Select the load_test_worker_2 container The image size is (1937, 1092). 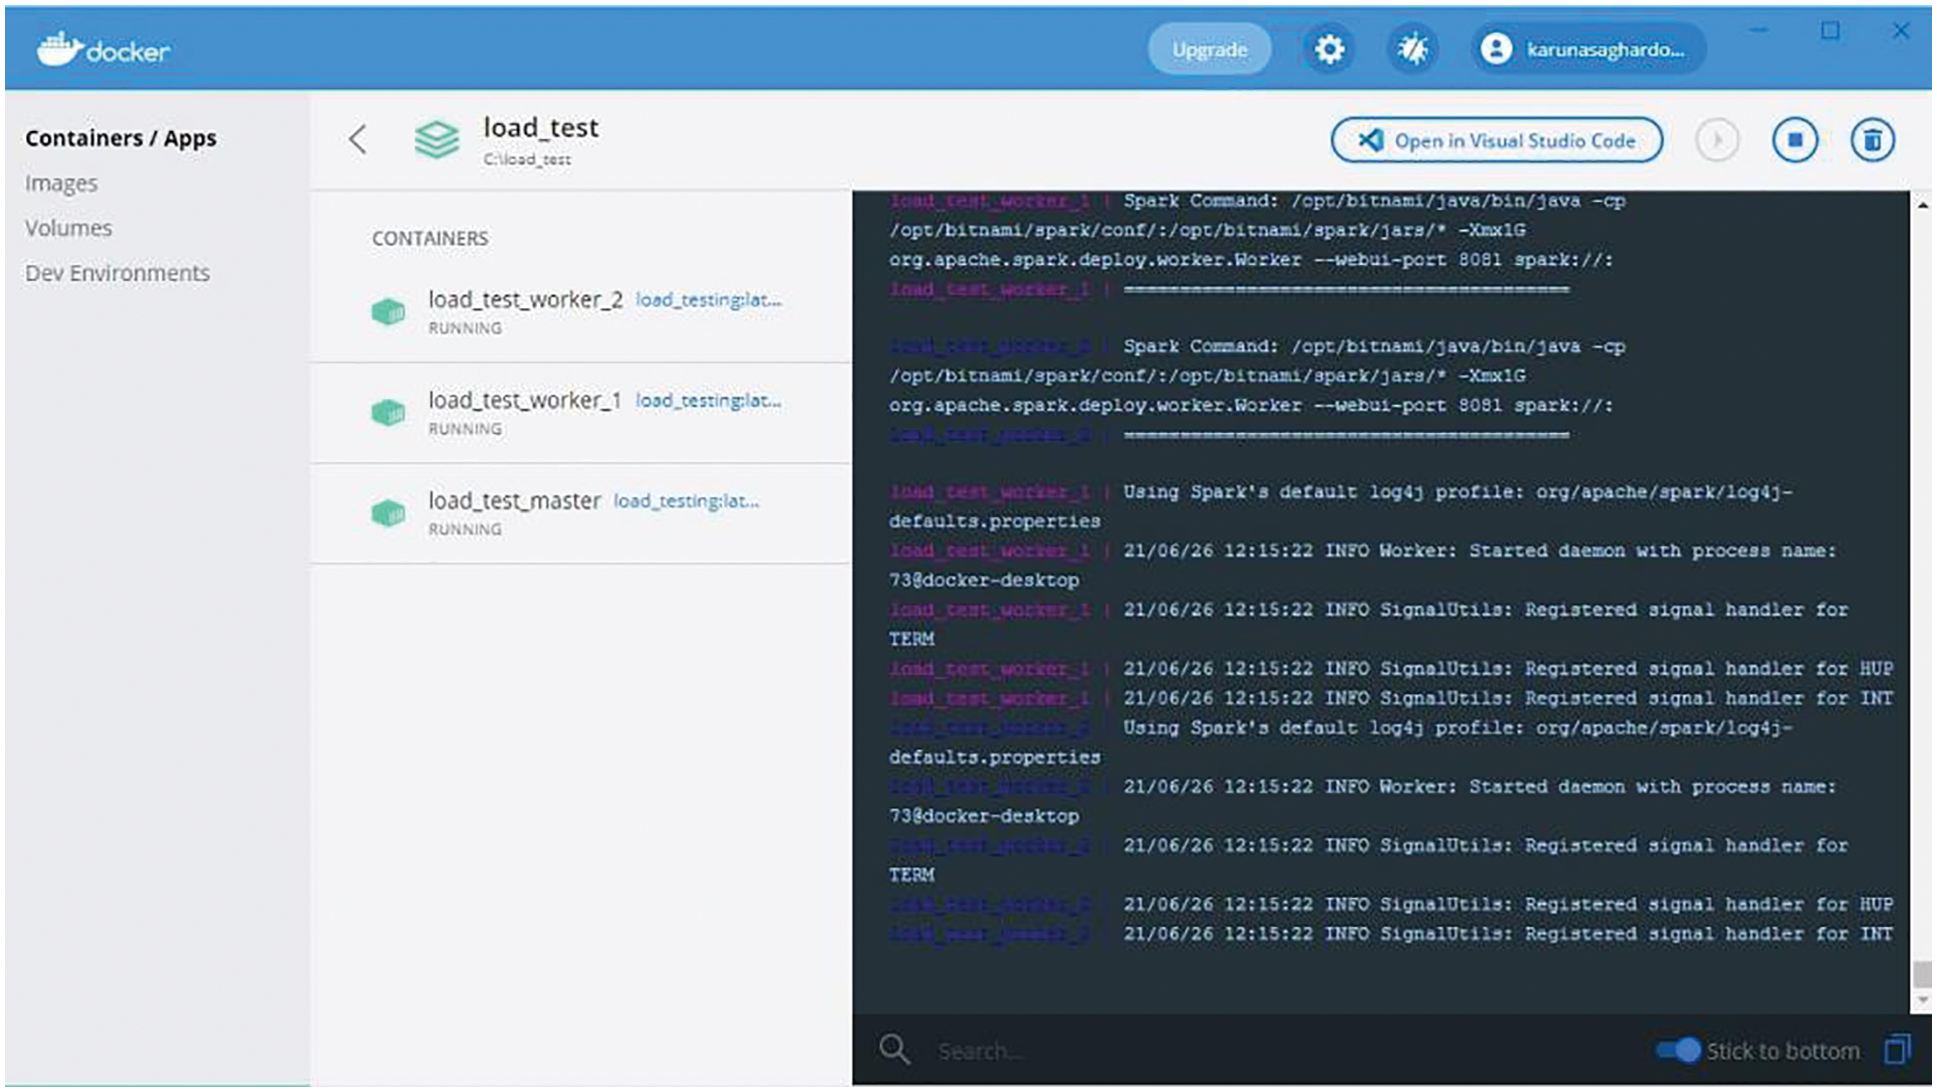click(x=525, y=300)
